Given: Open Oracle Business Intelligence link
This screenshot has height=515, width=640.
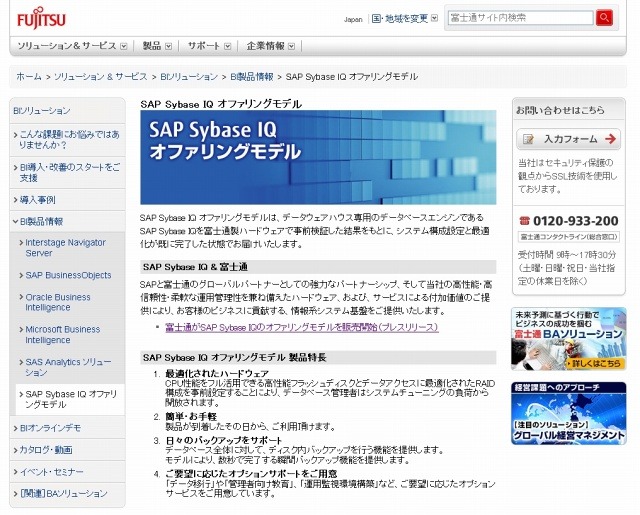Looking at the screenshot, I should tap(58, 302).
